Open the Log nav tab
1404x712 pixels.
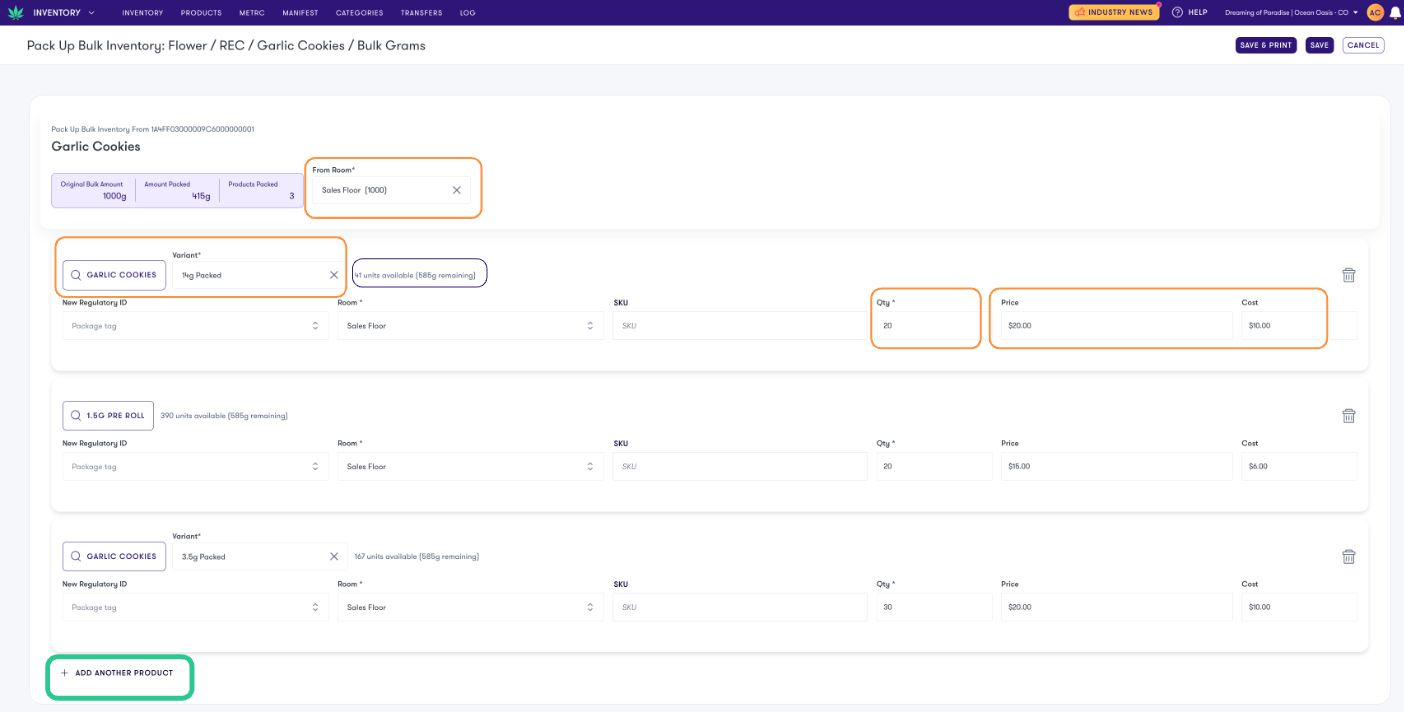(x=468, y=13)
